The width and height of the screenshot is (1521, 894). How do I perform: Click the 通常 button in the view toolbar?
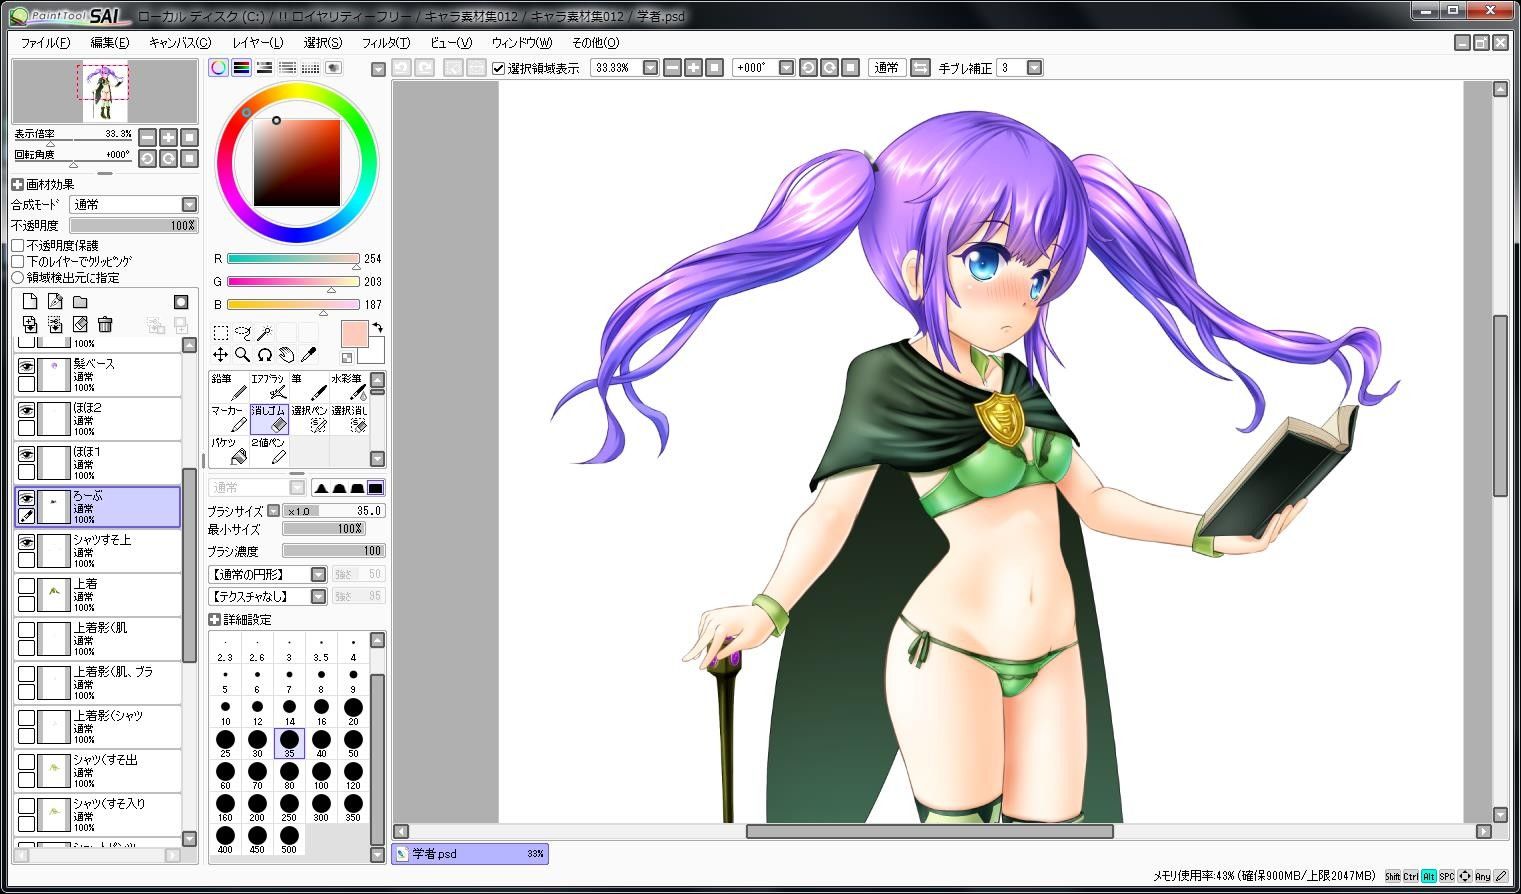886,68
